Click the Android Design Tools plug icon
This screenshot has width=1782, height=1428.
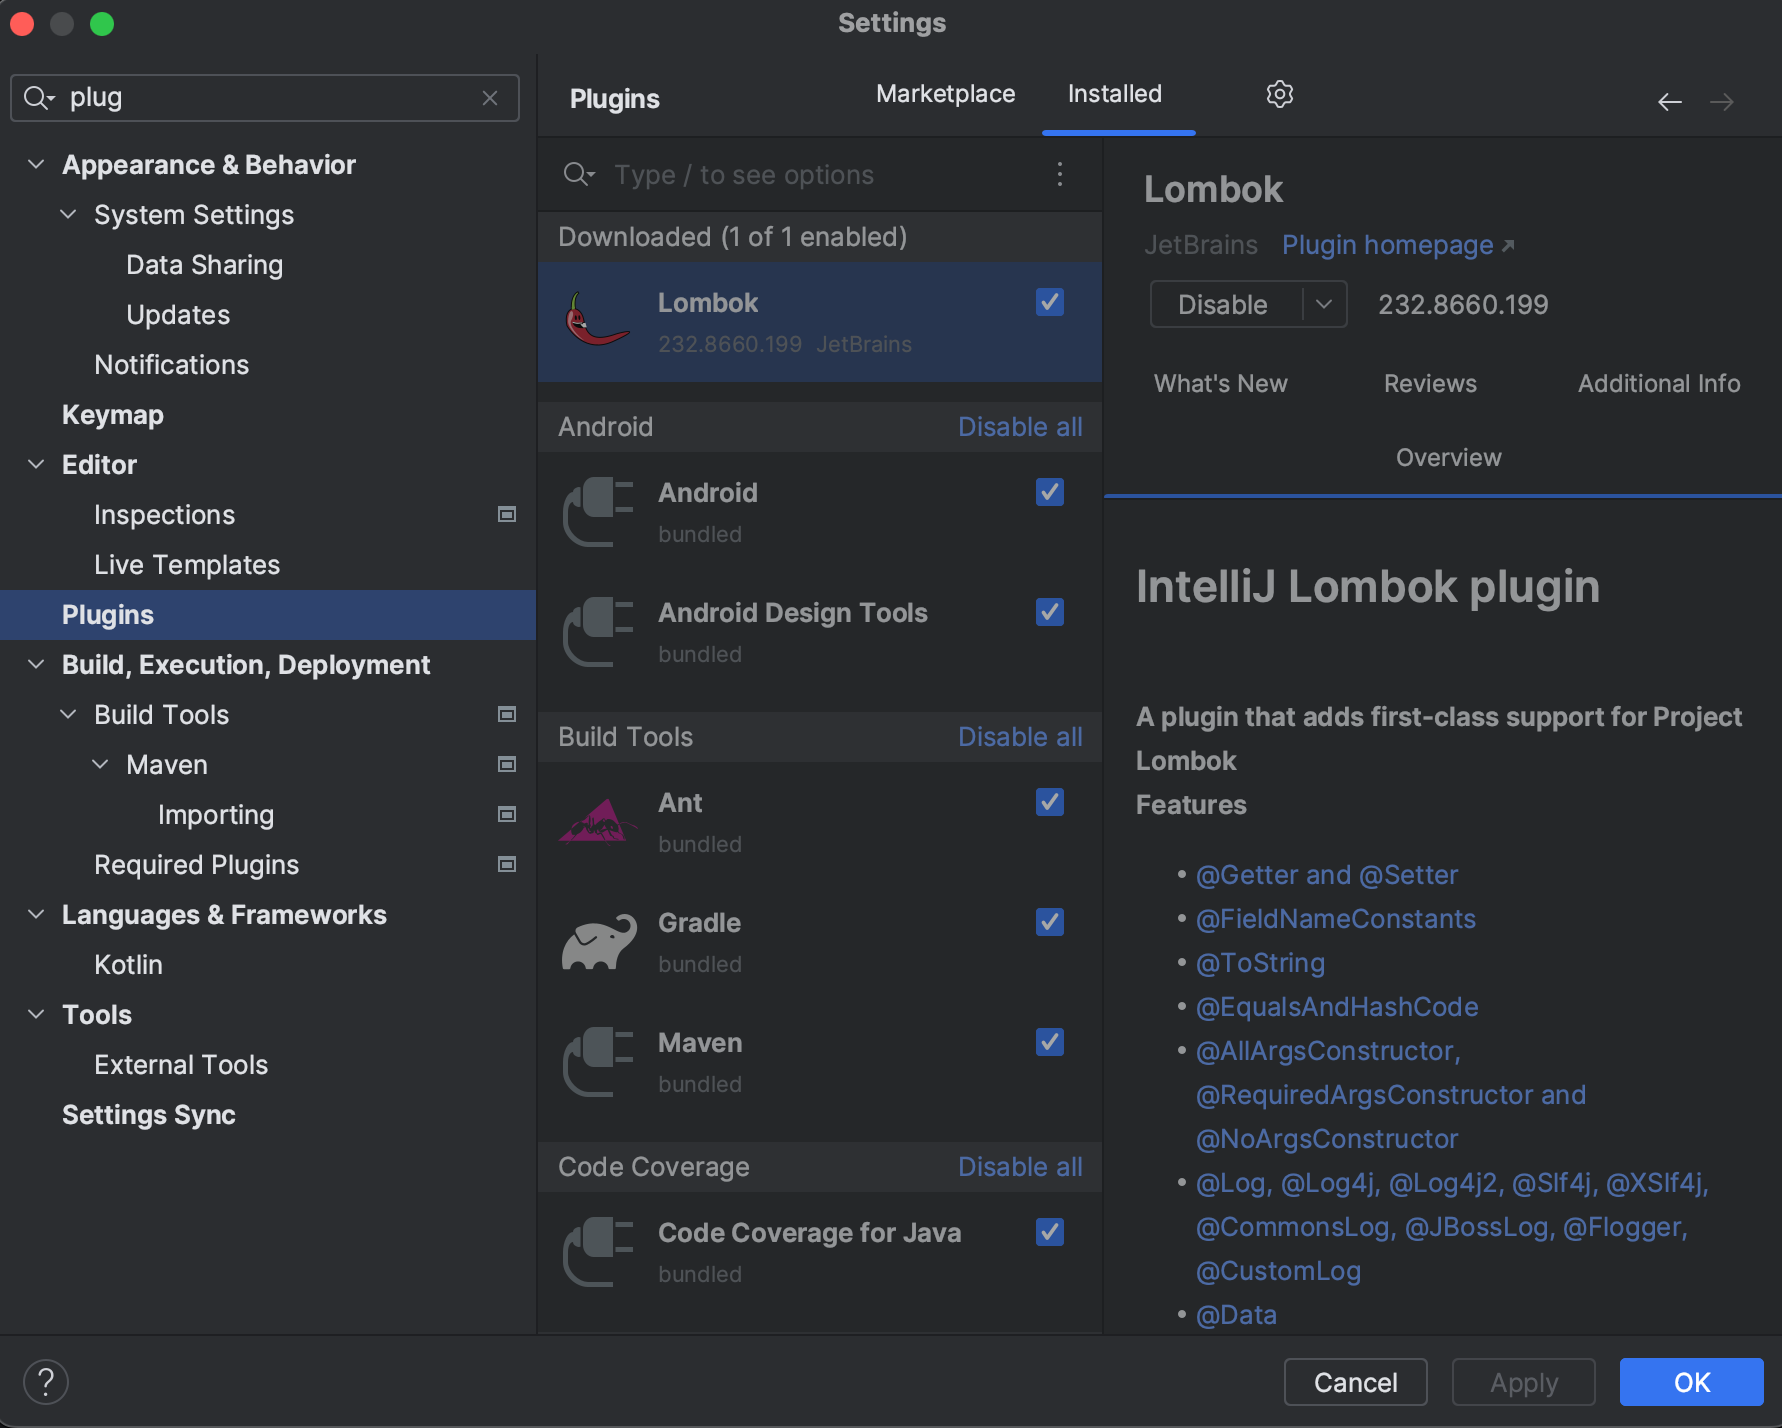598,631
